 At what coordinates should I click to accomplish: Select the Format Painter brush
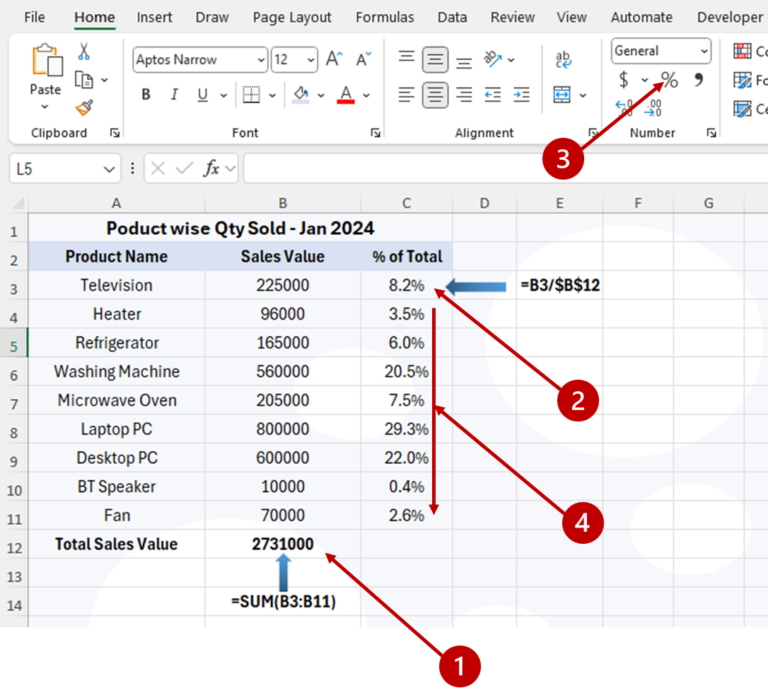point(84,108)
